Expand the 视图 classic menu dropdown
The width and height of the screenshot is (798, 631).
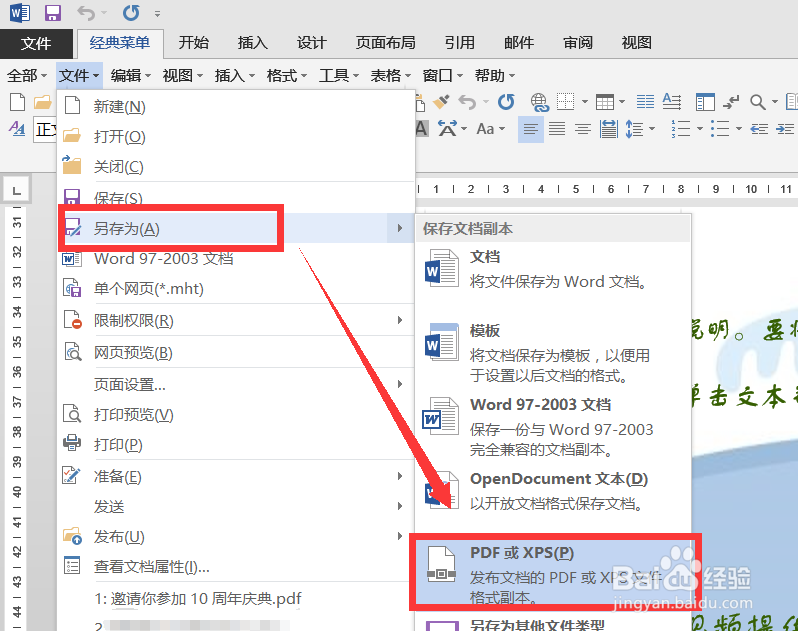(x=183, y=76)
